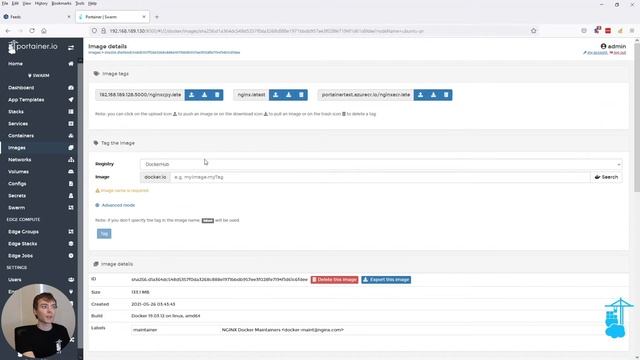Click the Portainer.io logo
This screenshot has height=360, width=640.
33,47
